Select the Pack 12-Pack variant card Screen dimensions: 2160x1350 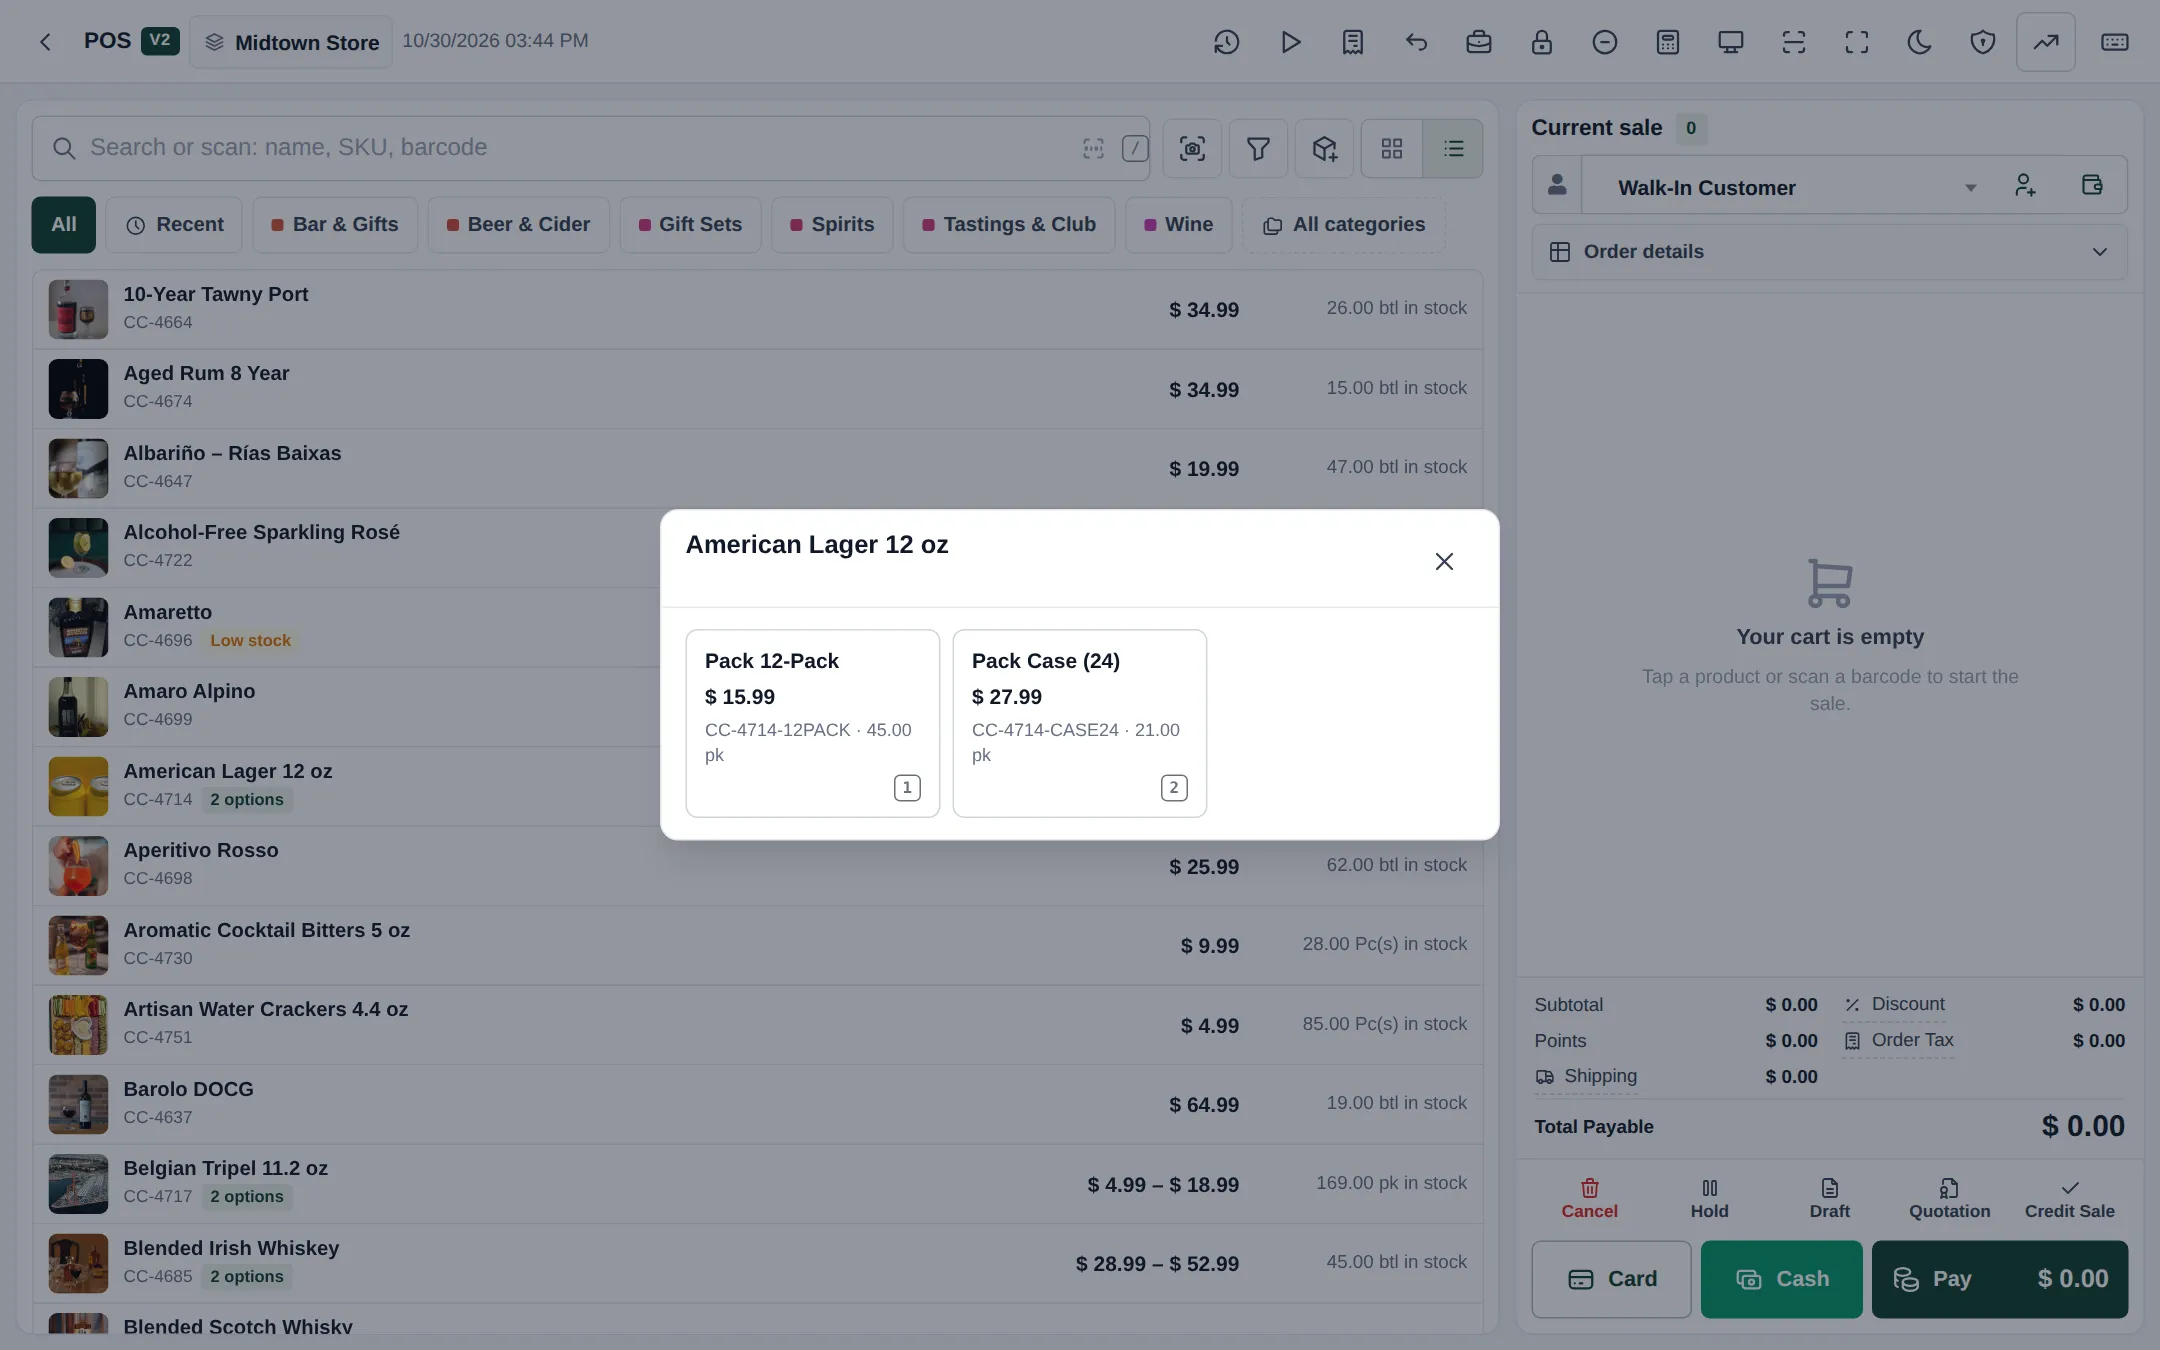[x=812, y=723]
